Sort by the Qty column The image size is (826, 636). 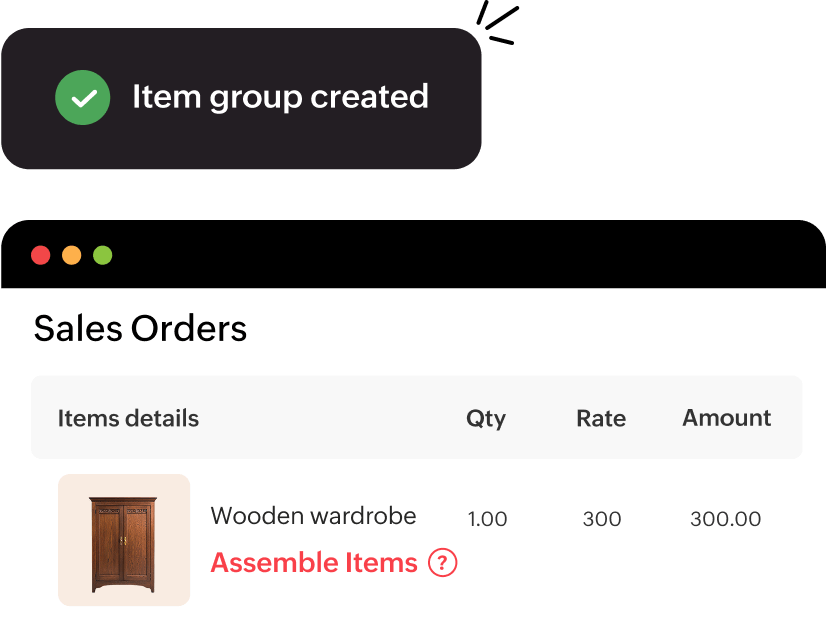(x=486, y=418)
